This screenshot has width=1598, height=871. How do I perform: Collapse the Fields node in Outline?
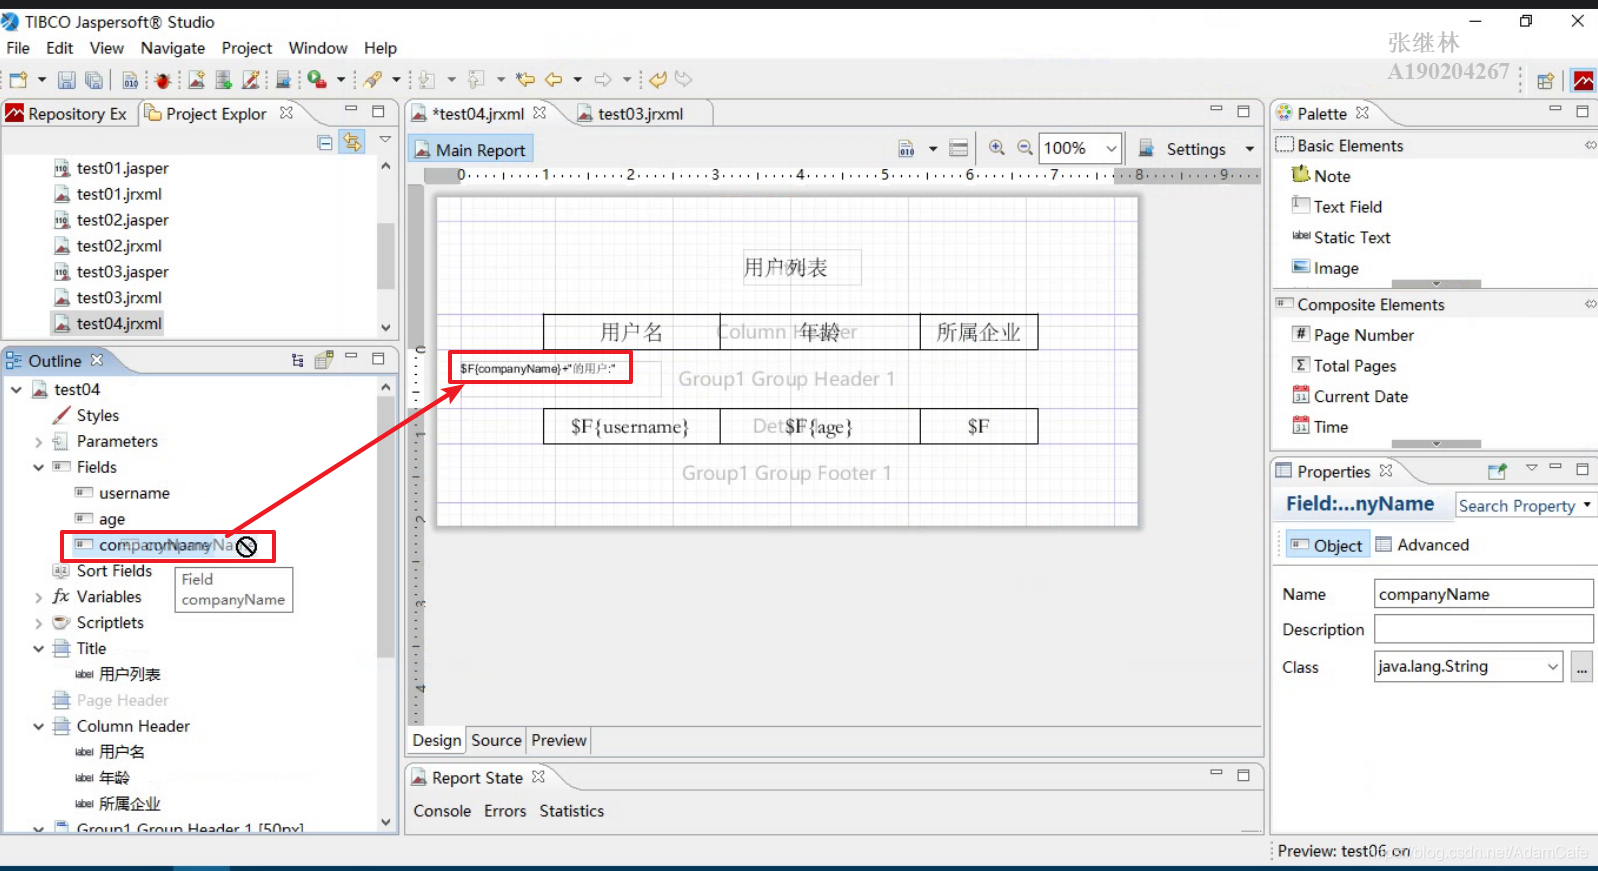[x=38, y=467]
